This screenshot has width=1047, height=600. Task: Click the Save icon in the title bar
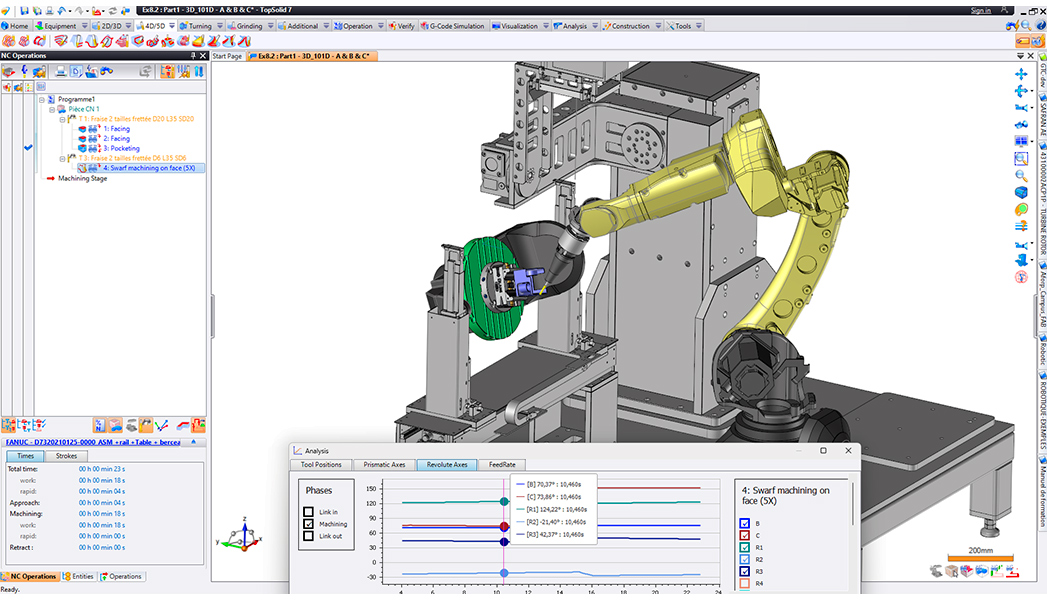click(x=24, y=10)
